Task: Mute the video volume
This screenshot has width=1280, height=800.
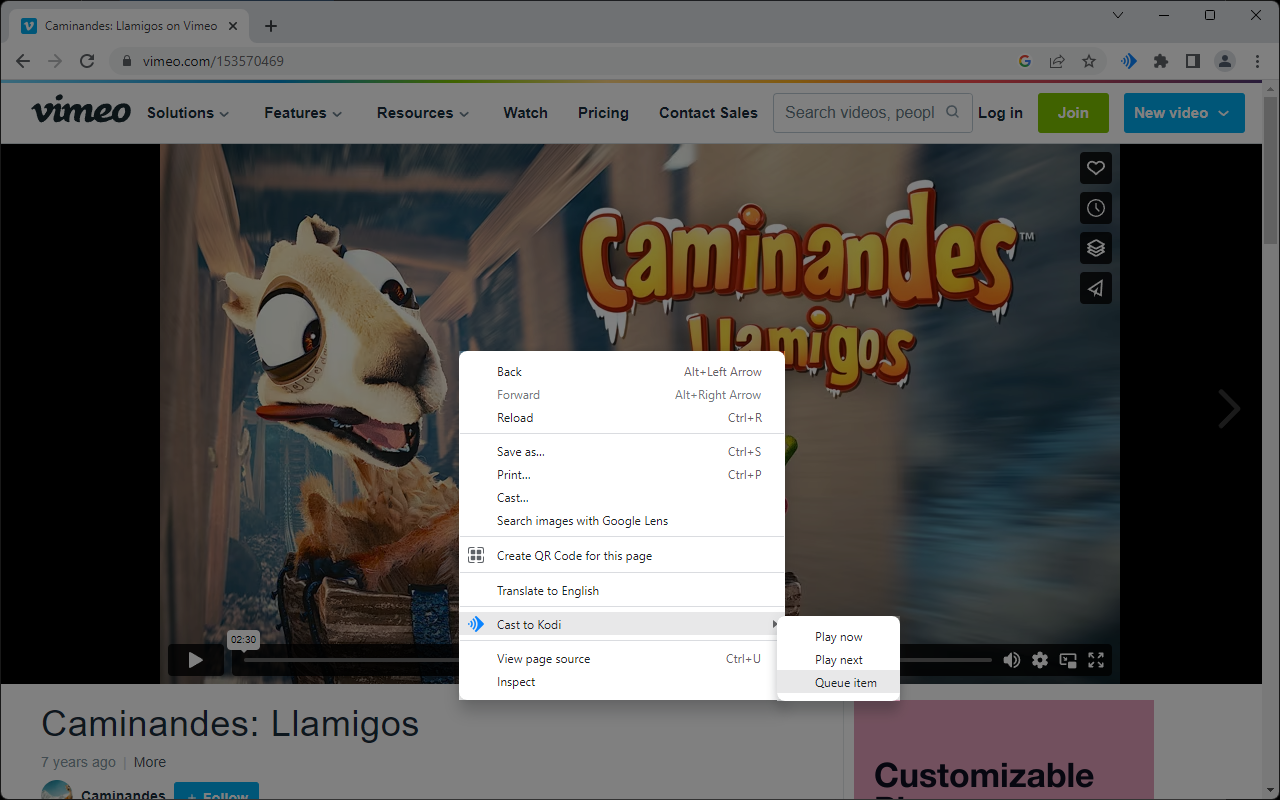Action: (1012, 660)
